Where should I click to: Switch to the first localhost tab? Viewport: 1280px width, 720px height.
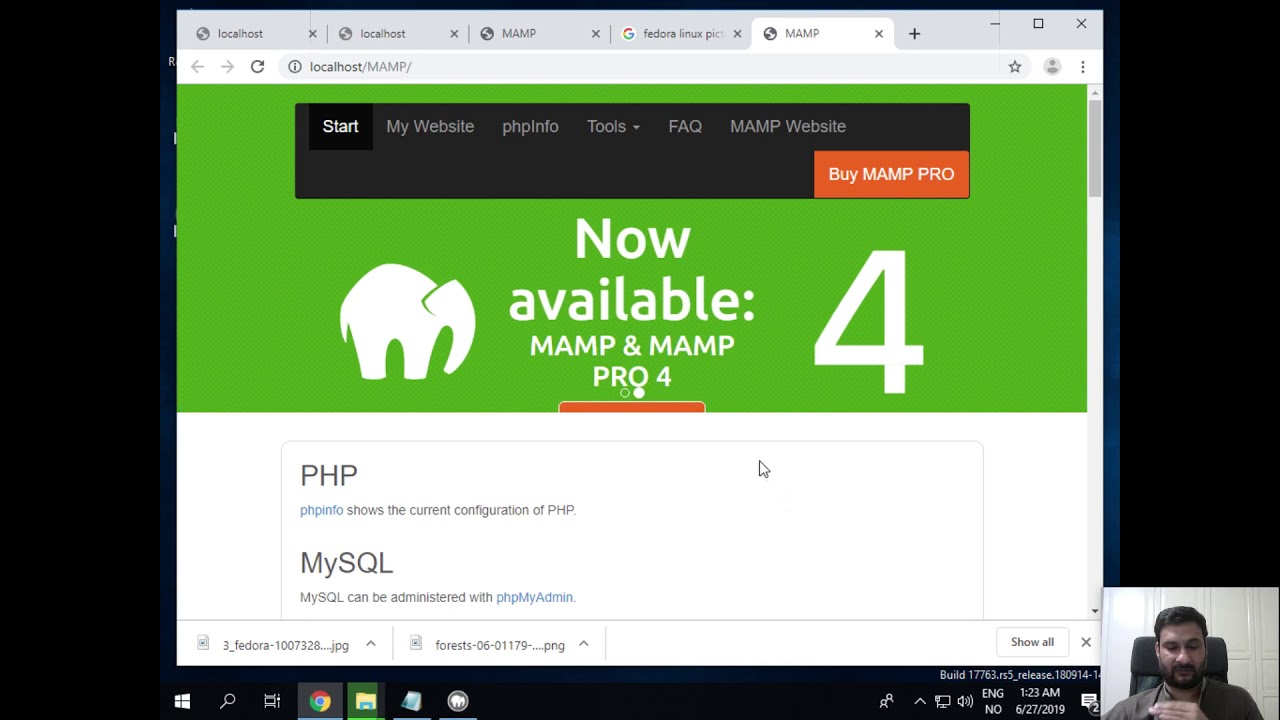250,33
